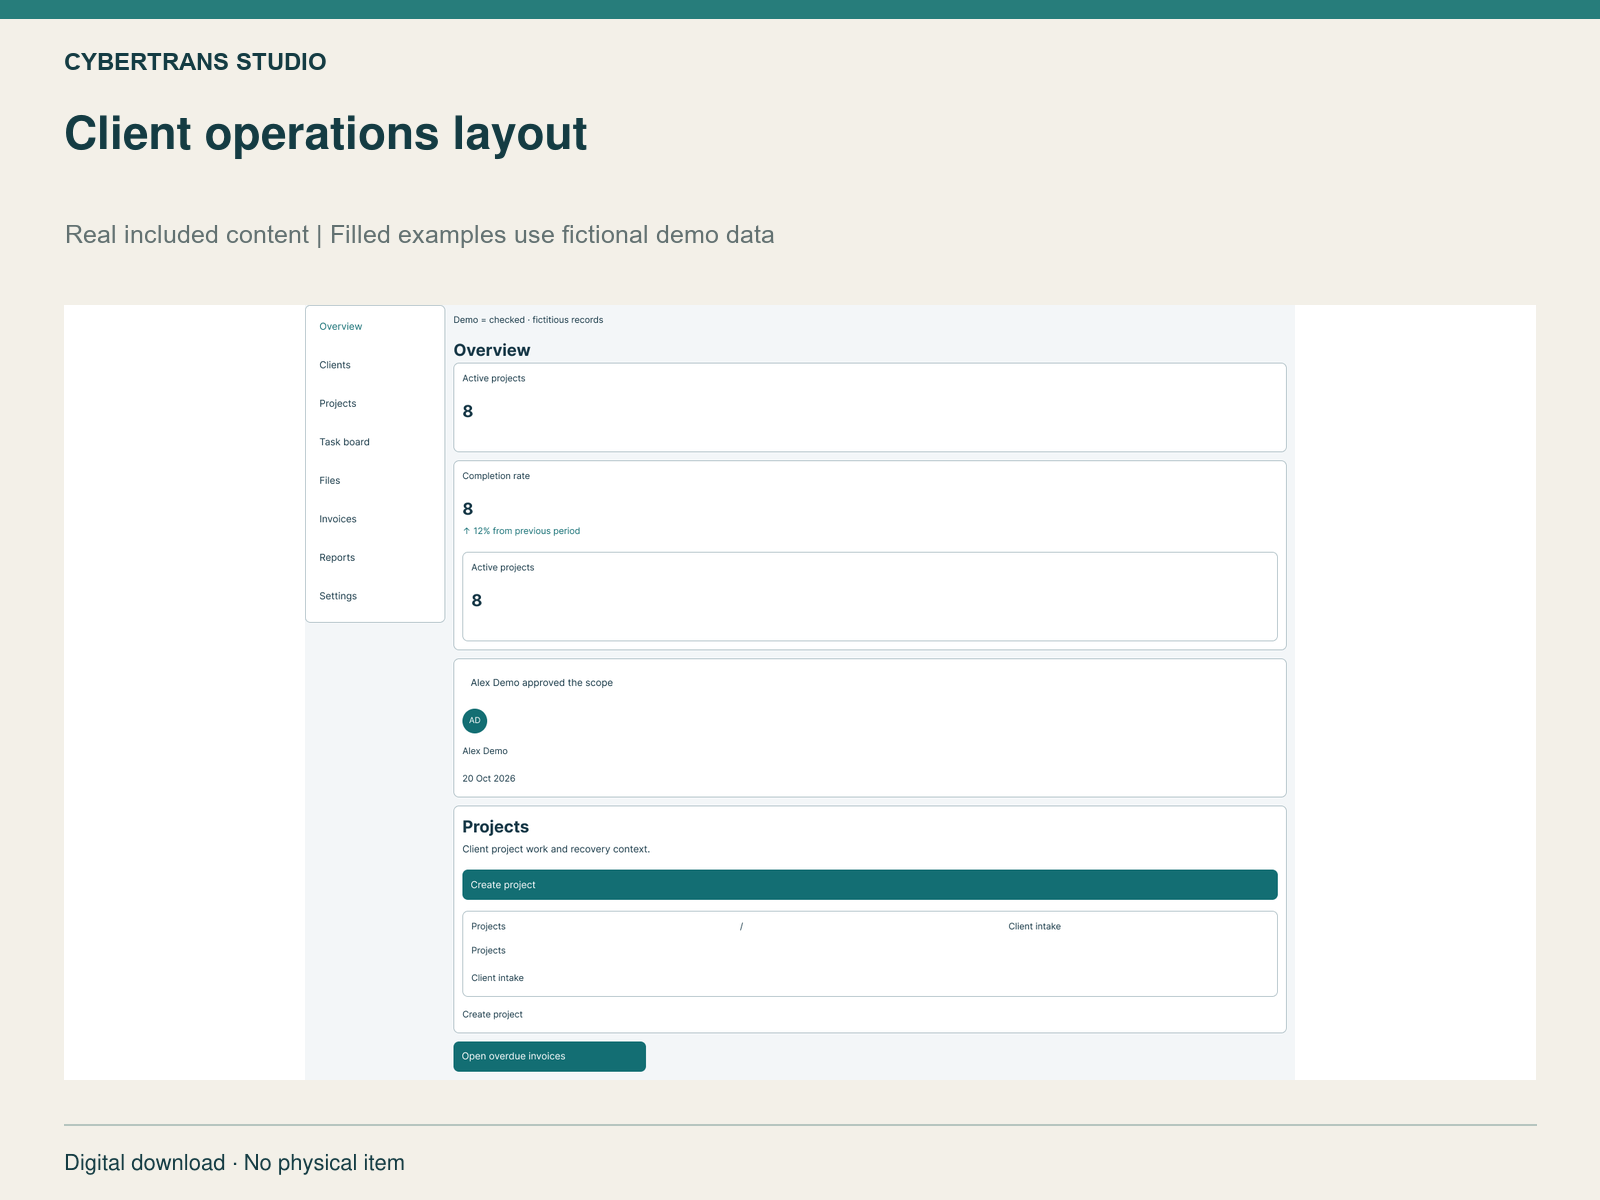Click the 12% from previous period text
Image resolution: width=1600 pixels, height=1200 pixels.
point(521,531)
